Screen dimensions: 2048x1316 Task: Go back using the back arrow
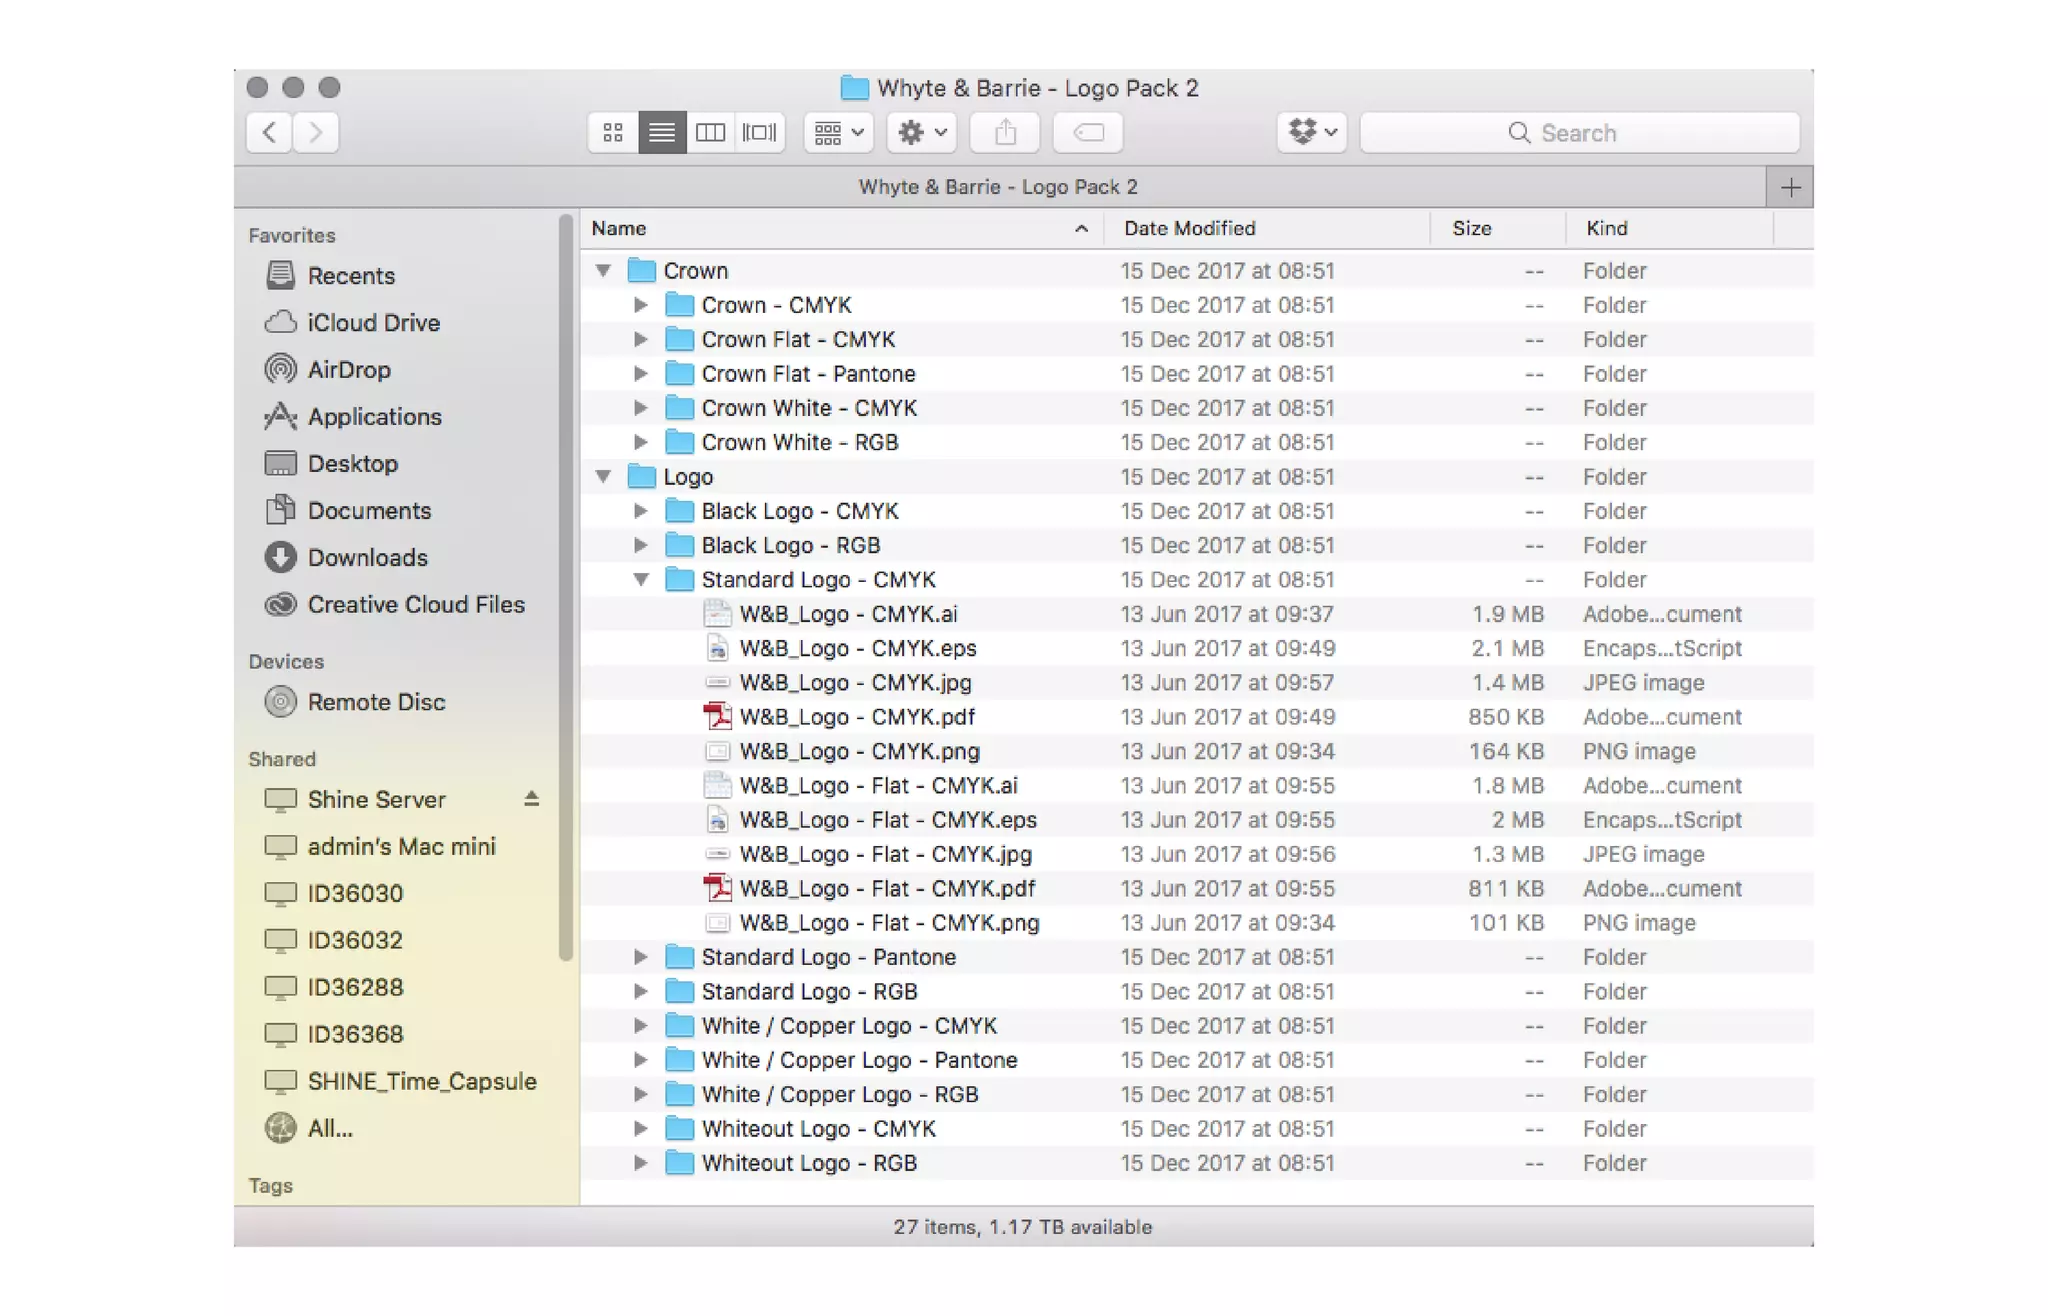point(269,132)
